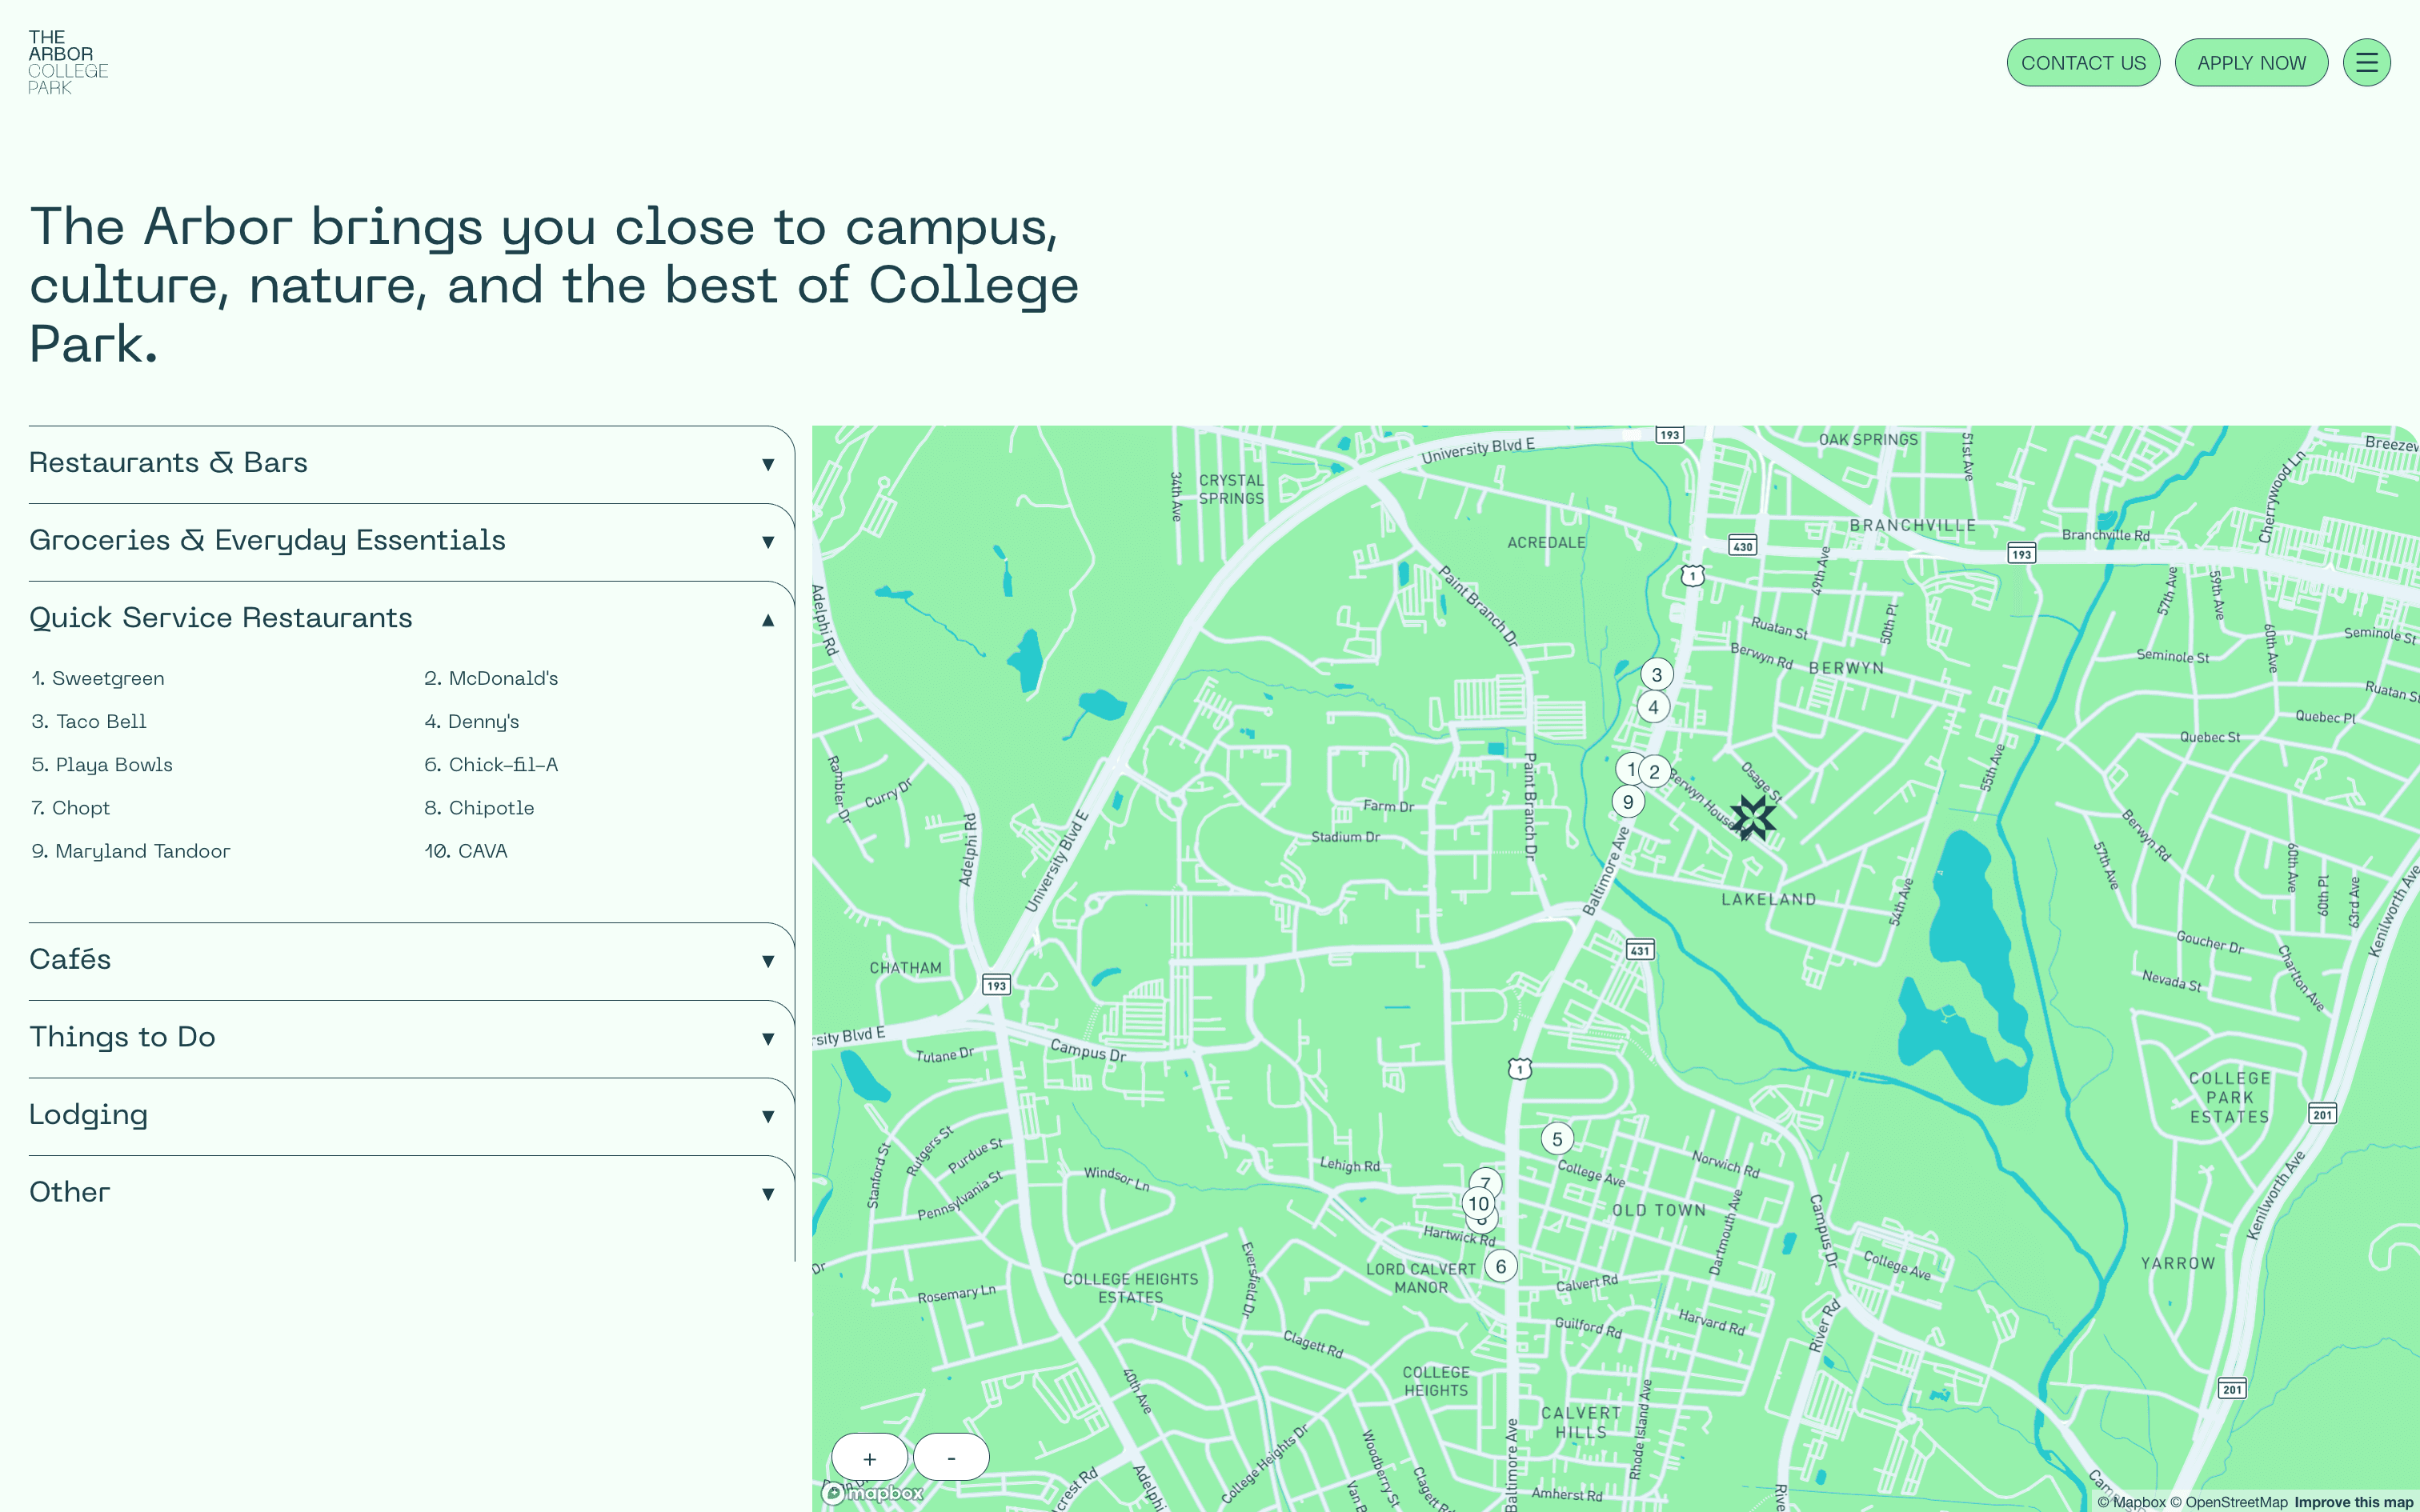2420x1512 pixels.
Task: Select map pin number 4
Action: point(1653,708)
